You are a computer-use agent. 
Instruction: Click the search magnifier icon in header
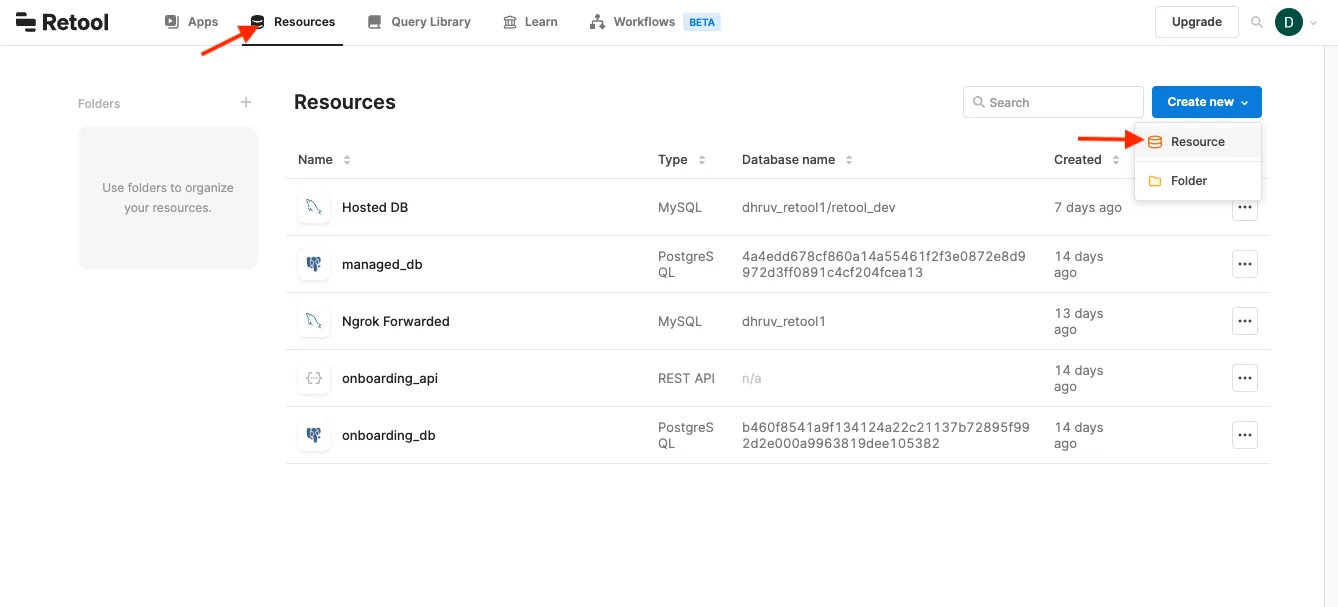coord(1257,22)
